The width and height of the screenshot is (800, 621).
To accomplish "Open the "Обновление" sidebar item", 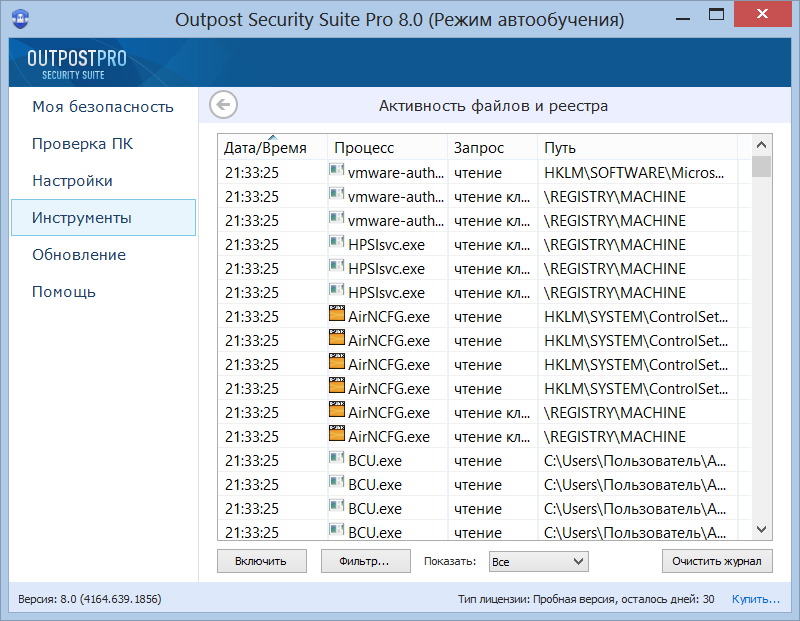I will (79, 255).
